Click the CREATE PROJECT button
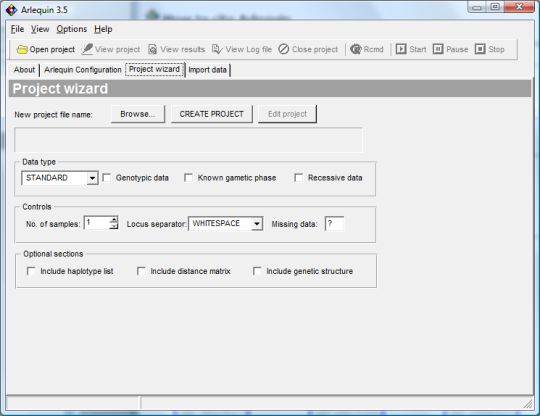The height and width of the screenshot is (416, 540). [x=211, y=114]
